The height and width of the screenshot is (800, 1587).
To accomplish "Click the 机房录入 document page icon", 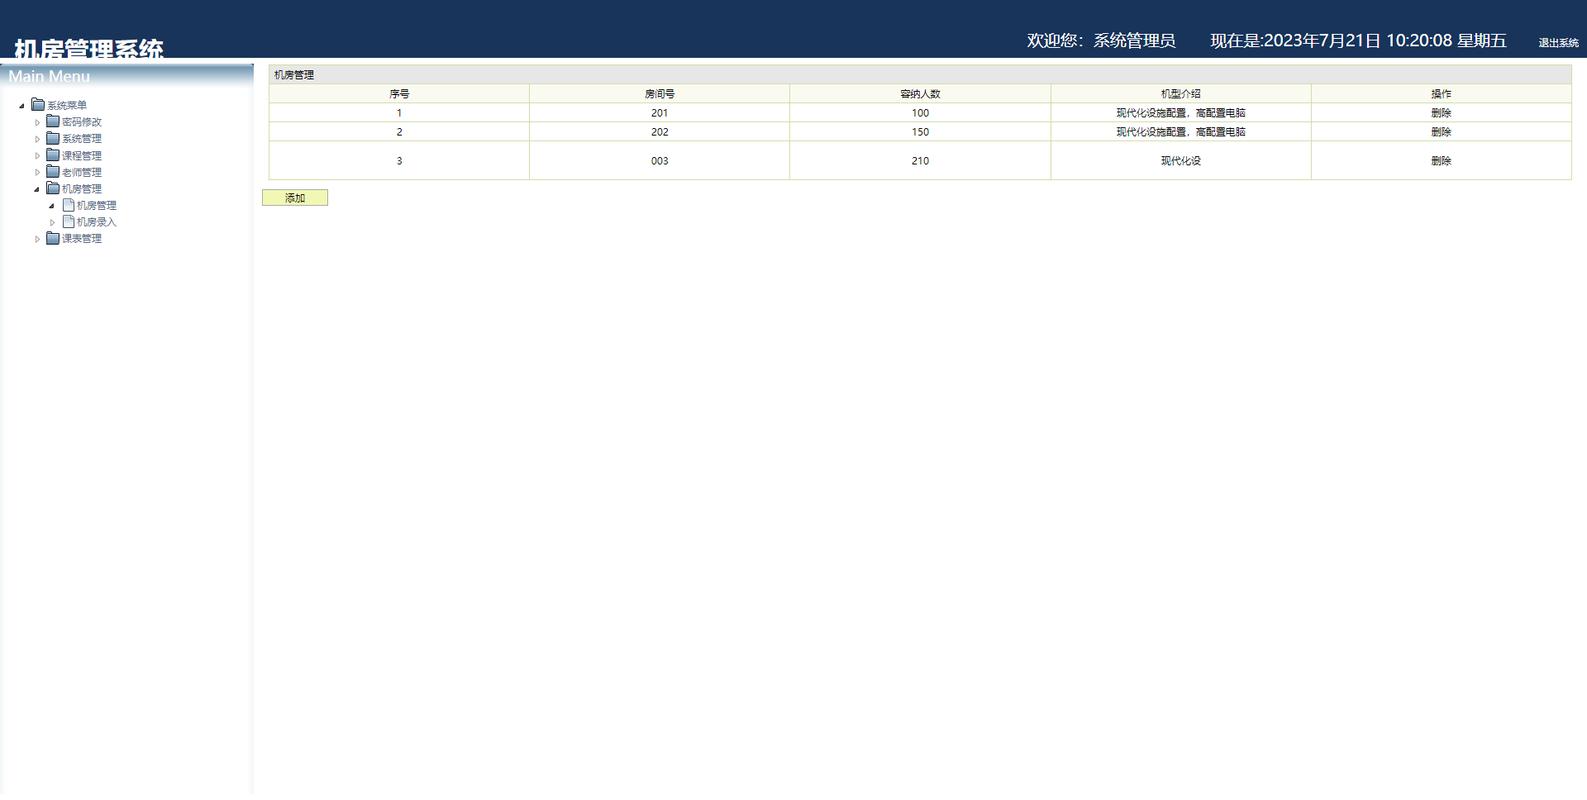I will [x=68, y=222].
